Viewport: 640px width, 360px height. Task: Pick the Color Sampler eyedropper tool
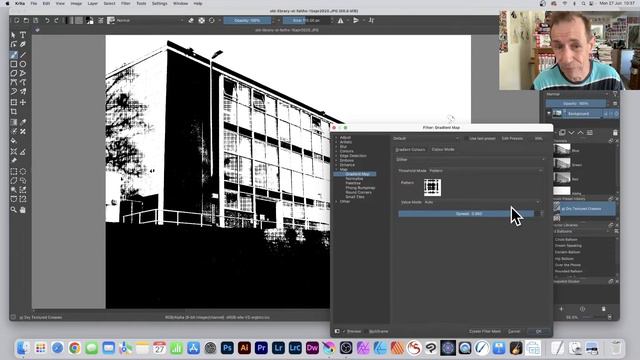click(23, 122)
